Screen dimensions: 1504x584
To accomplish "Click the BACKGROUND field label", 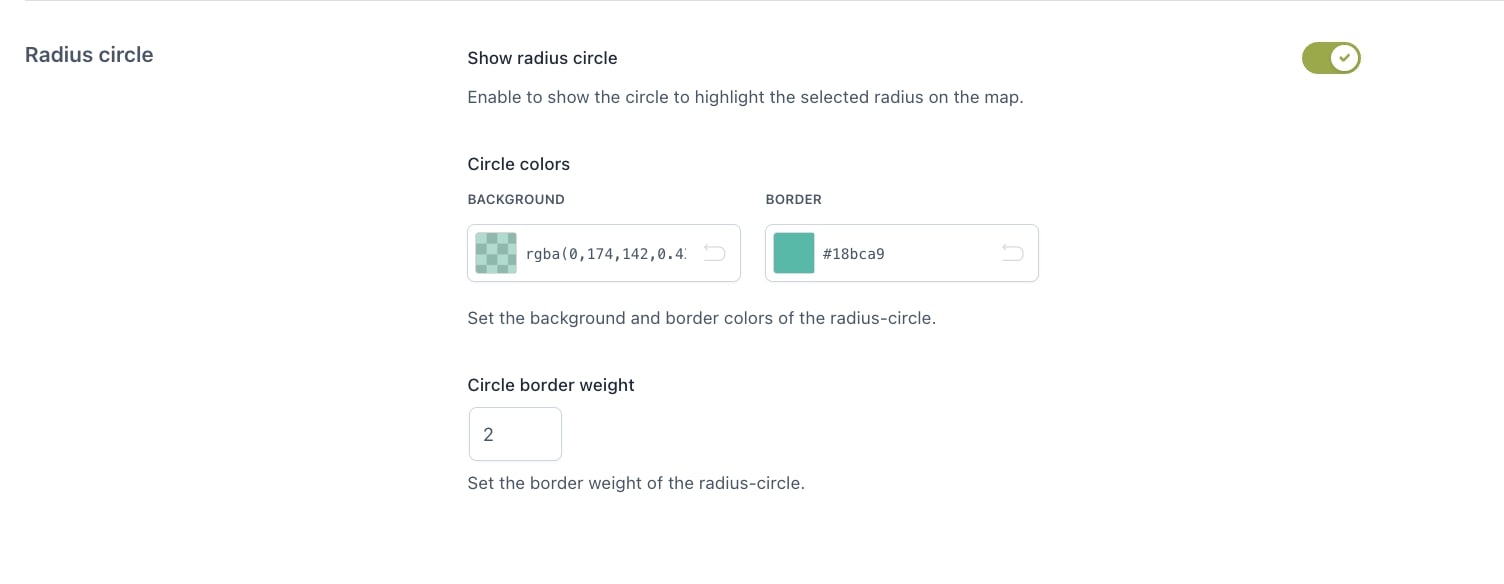I will 516,199.
